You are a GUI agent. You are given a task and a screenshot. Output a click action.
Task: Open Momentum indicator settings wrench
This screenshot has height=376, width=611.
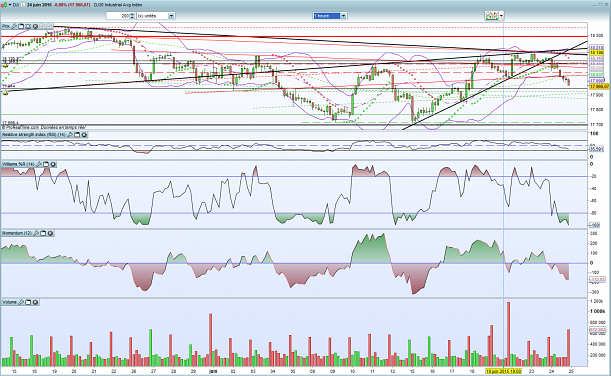click(x=36, y=233)
